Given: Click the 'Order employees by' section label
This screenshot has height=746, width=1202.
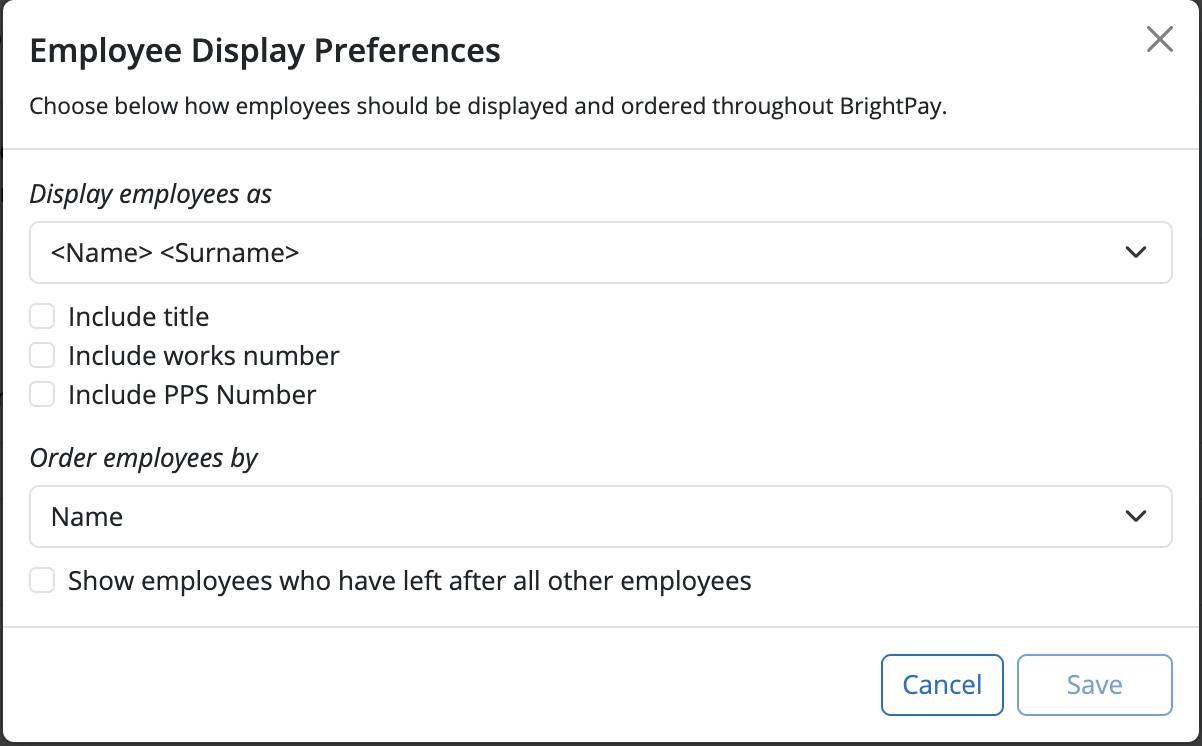Looking at the screenshot, I should [144, 458].
